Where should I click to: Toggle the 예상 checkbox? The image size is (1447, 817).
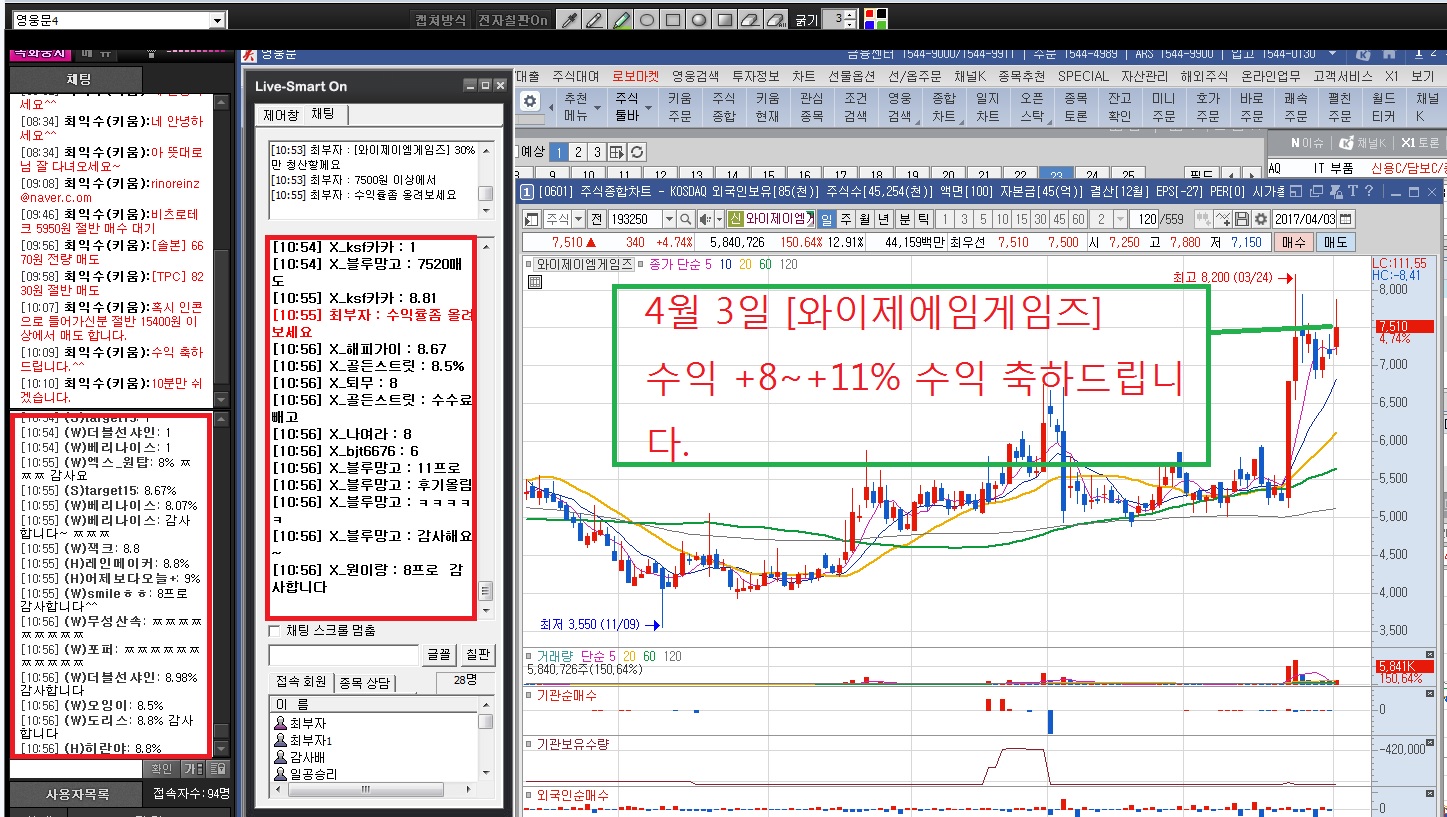[516, 152]
